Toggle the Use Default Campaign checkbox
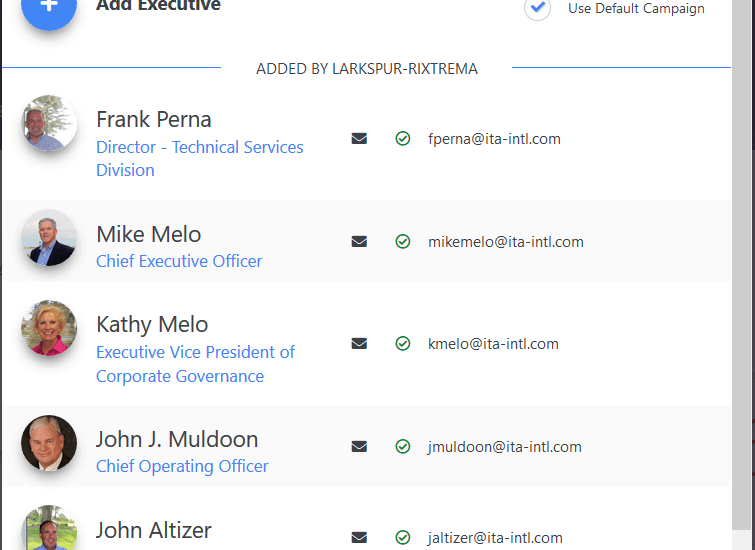 pos(538,8)
